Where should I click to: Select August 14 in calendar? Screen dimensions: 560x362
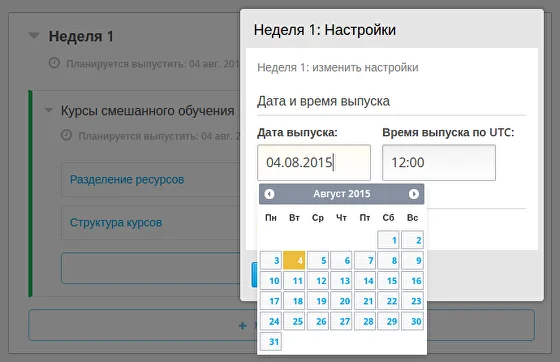click(365, 281)
